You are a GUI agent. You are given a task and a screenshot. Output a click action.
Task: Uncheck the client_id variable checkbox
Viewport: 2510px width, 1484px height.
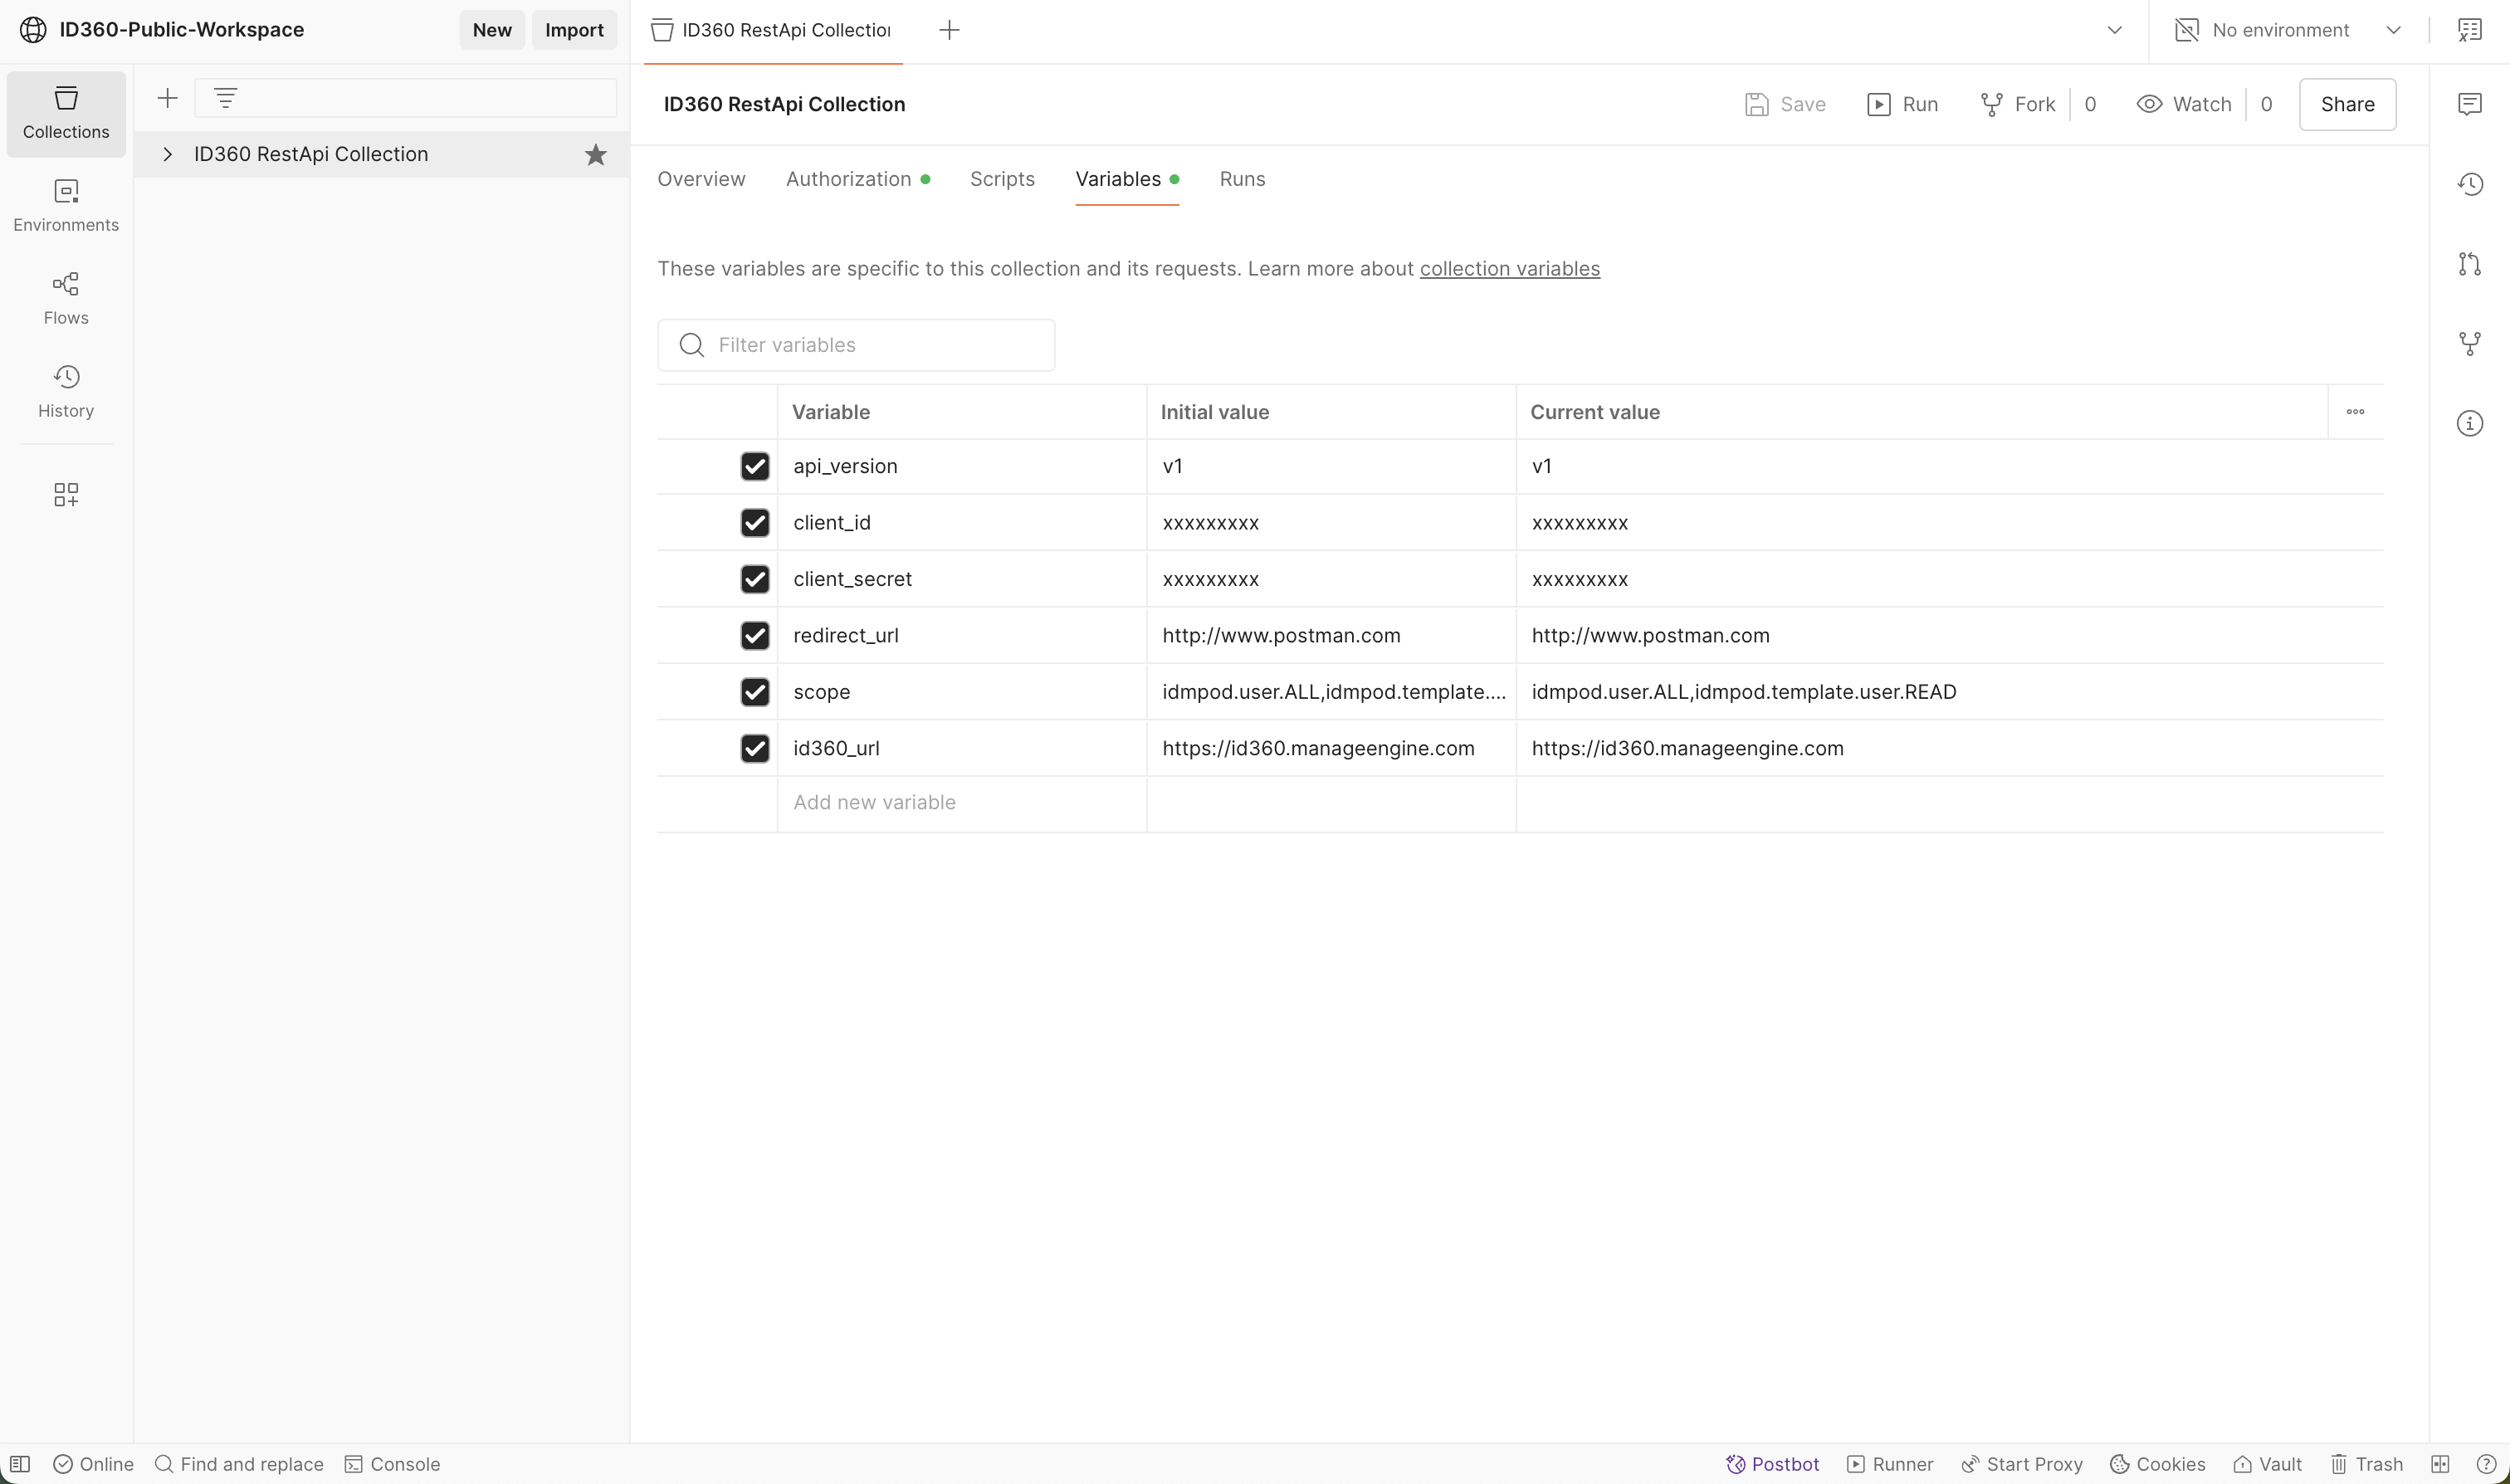[x=755, y=523]
